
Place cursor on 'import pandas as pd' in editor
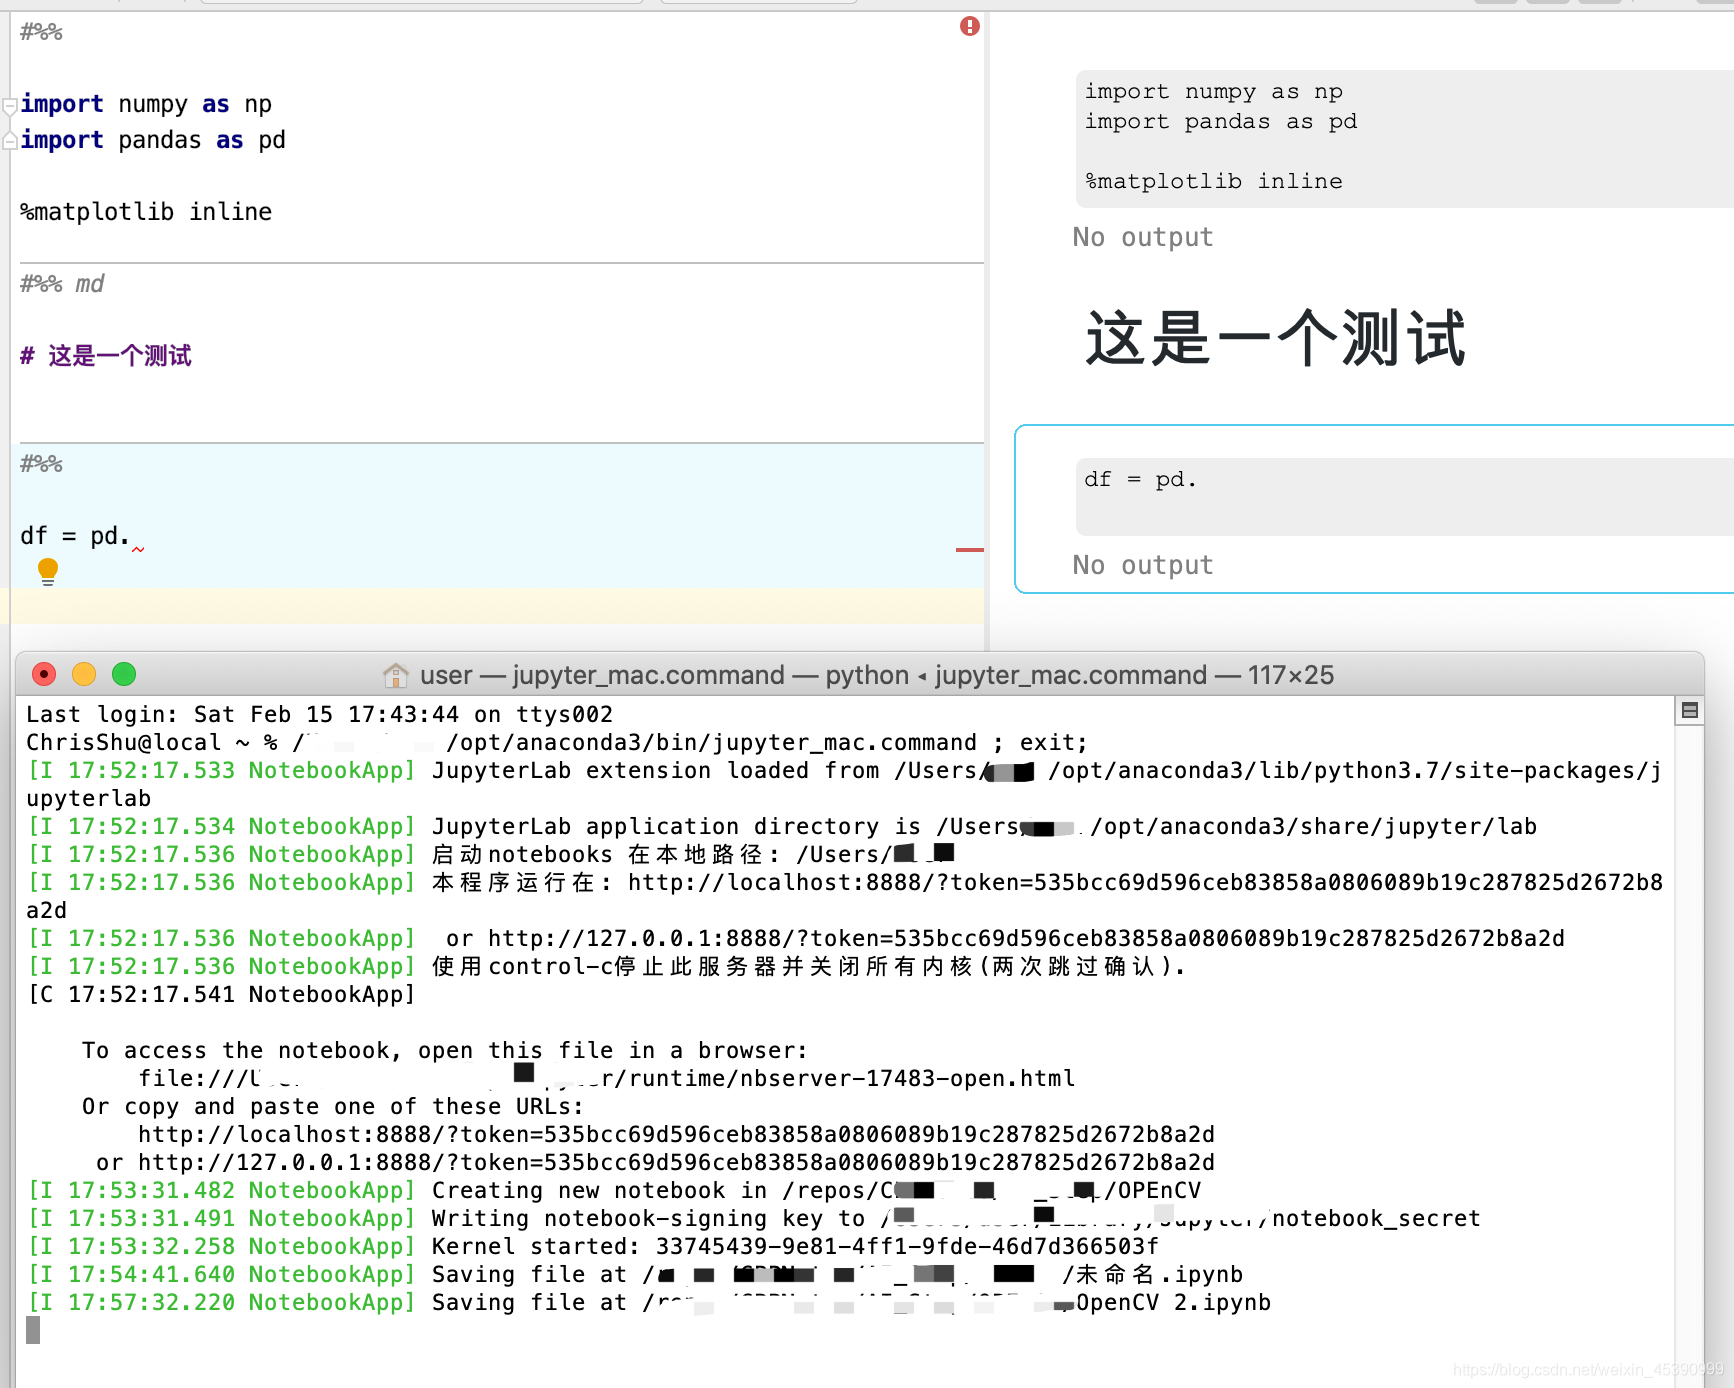coord(153,140)
